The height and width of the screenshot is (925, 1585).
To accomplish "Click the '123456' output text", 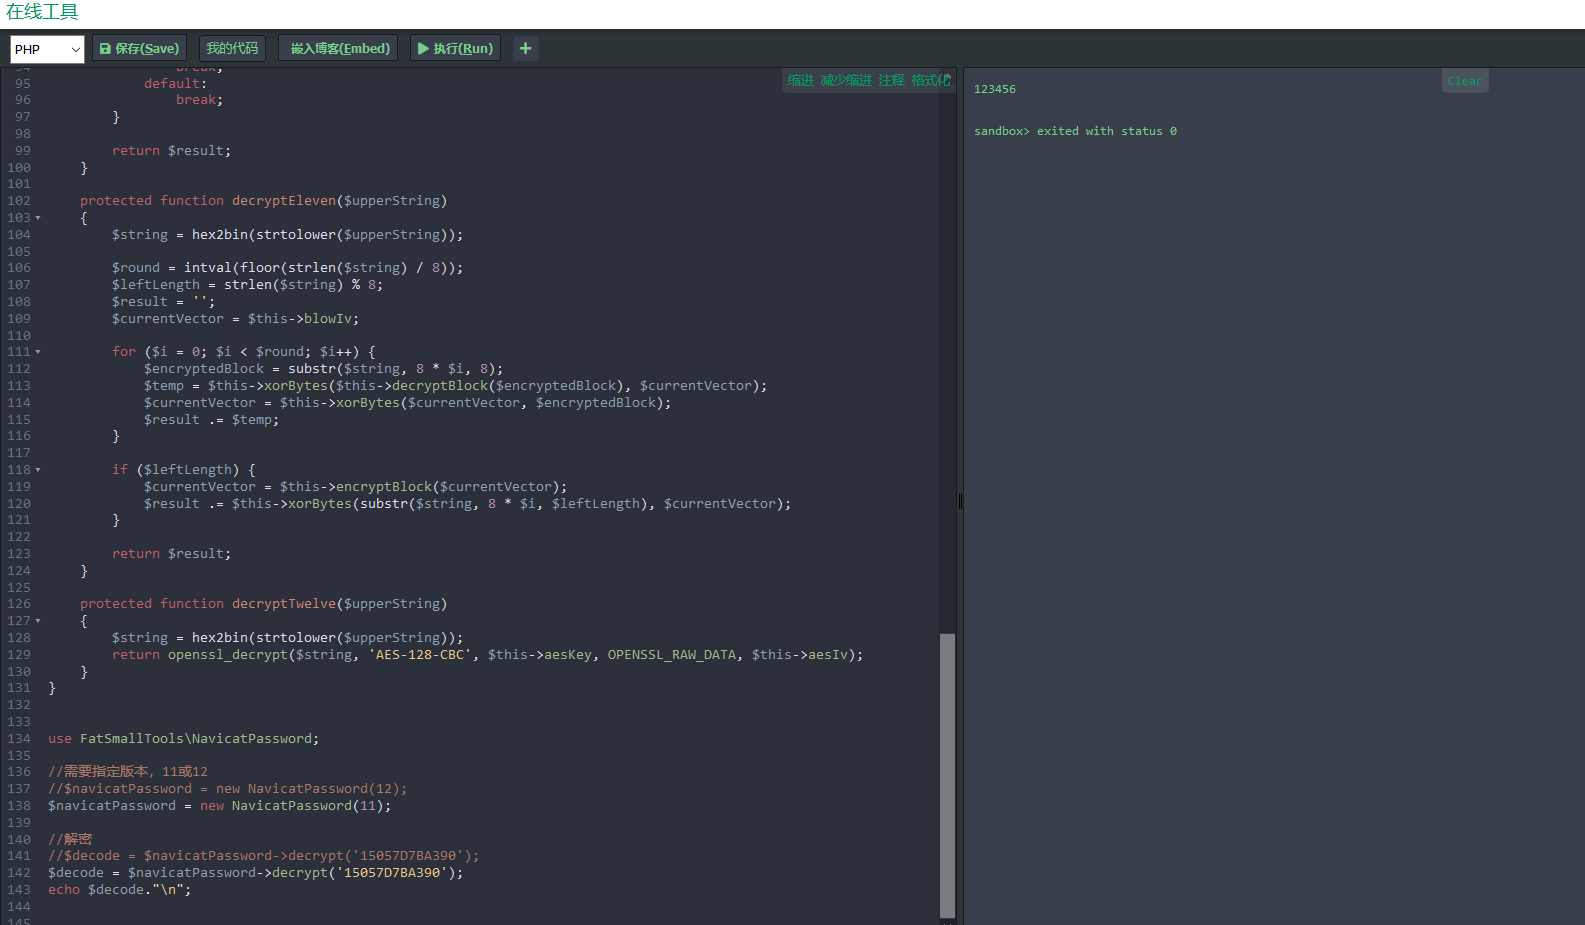I will [995, 89].
